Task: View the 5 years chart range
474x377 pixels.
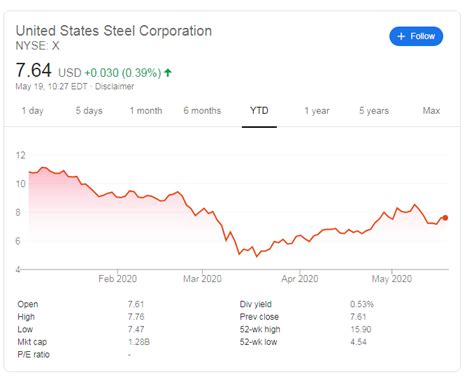Action: coord(374,111)
